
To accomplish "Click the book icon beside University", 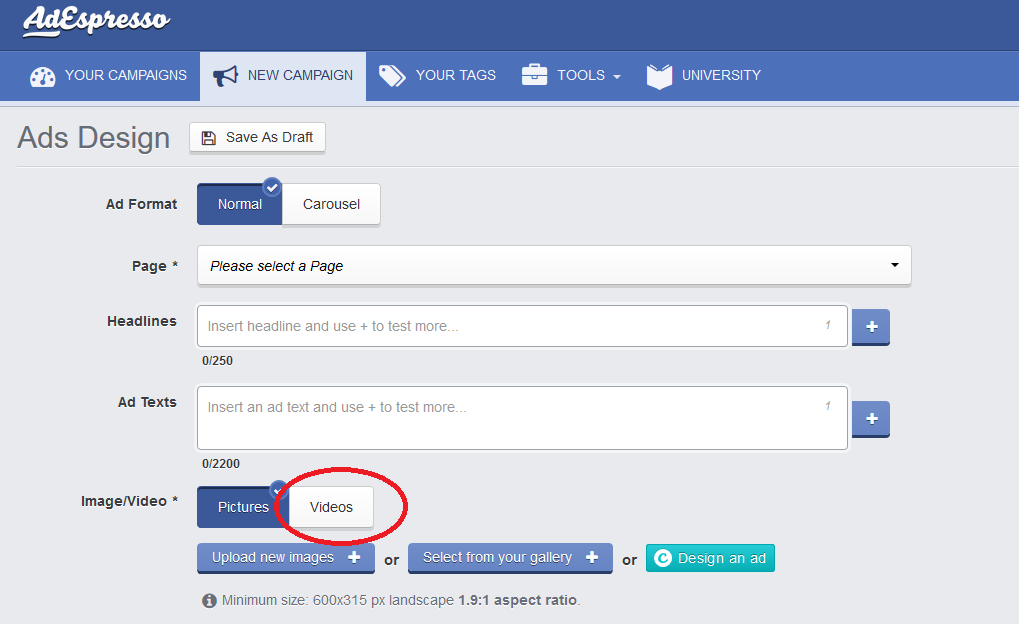I will pyautogui.click(x=659, y=76).
